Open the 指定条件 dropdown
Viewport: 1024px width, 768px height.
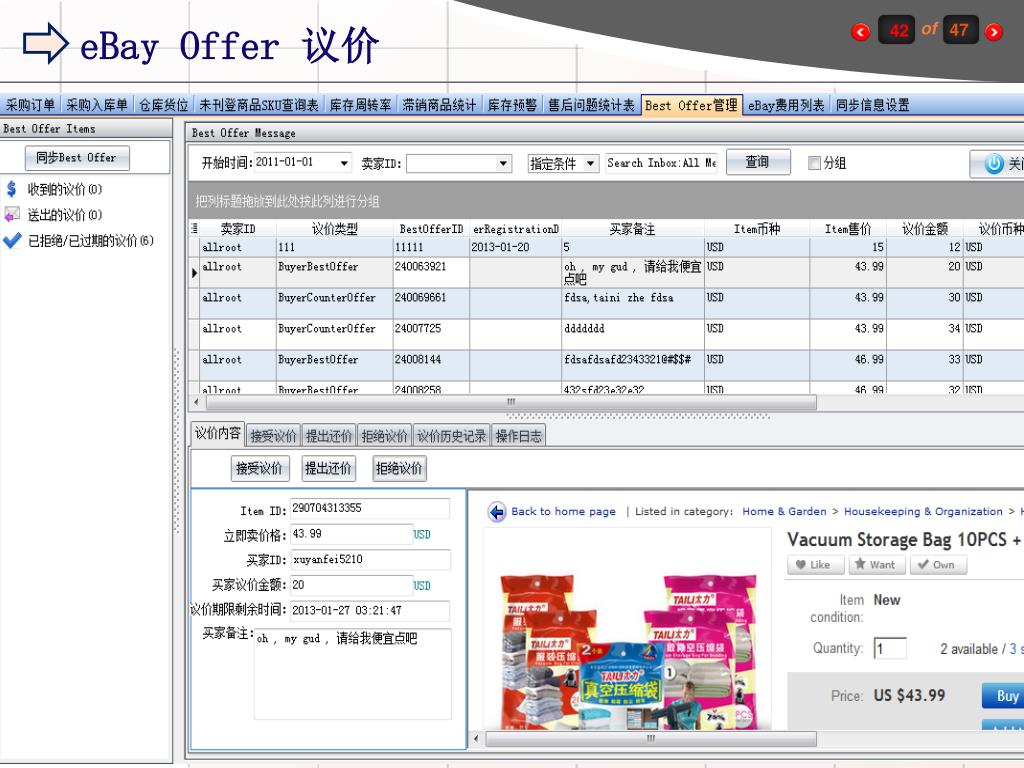coord(590,163)
